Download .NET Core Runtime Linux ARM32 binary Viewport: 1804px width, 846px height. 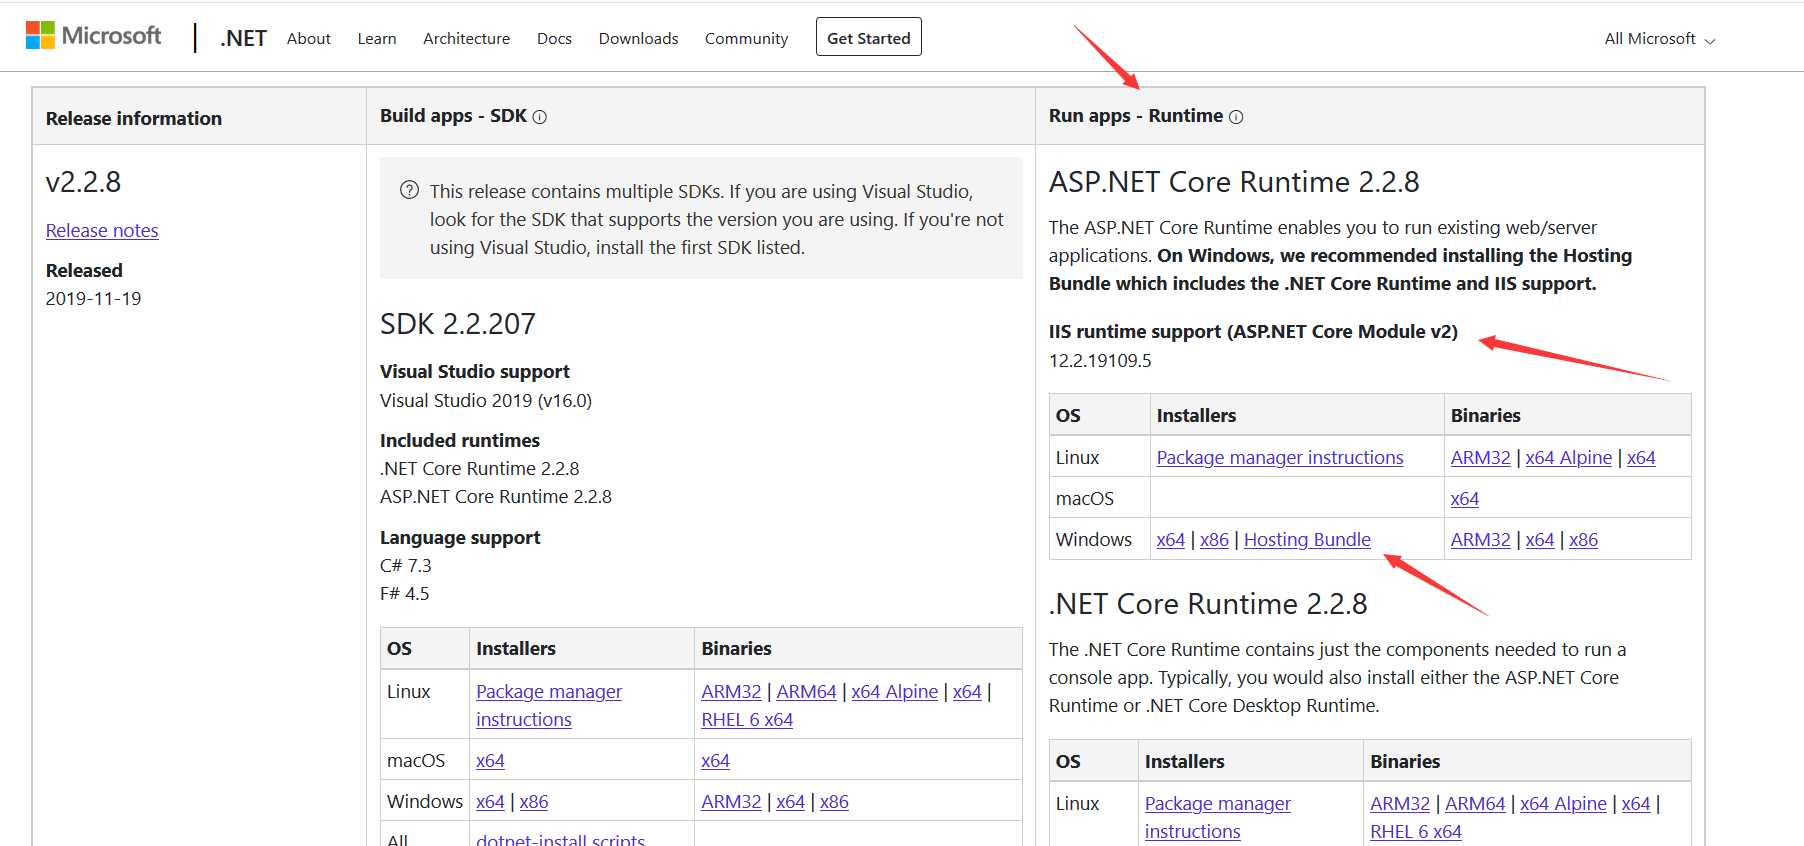[1400, 803]
